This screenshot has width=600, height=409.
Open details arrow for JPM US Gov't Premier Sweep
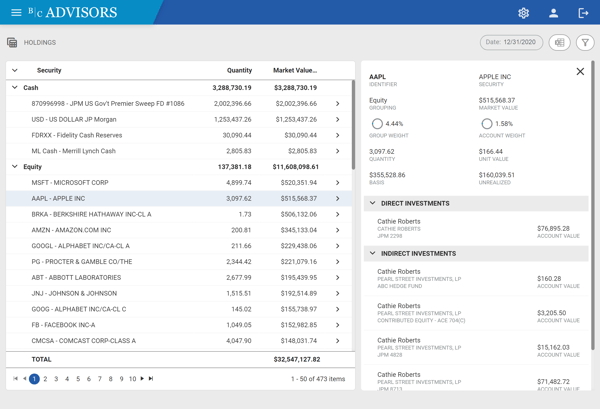(338, 103)
